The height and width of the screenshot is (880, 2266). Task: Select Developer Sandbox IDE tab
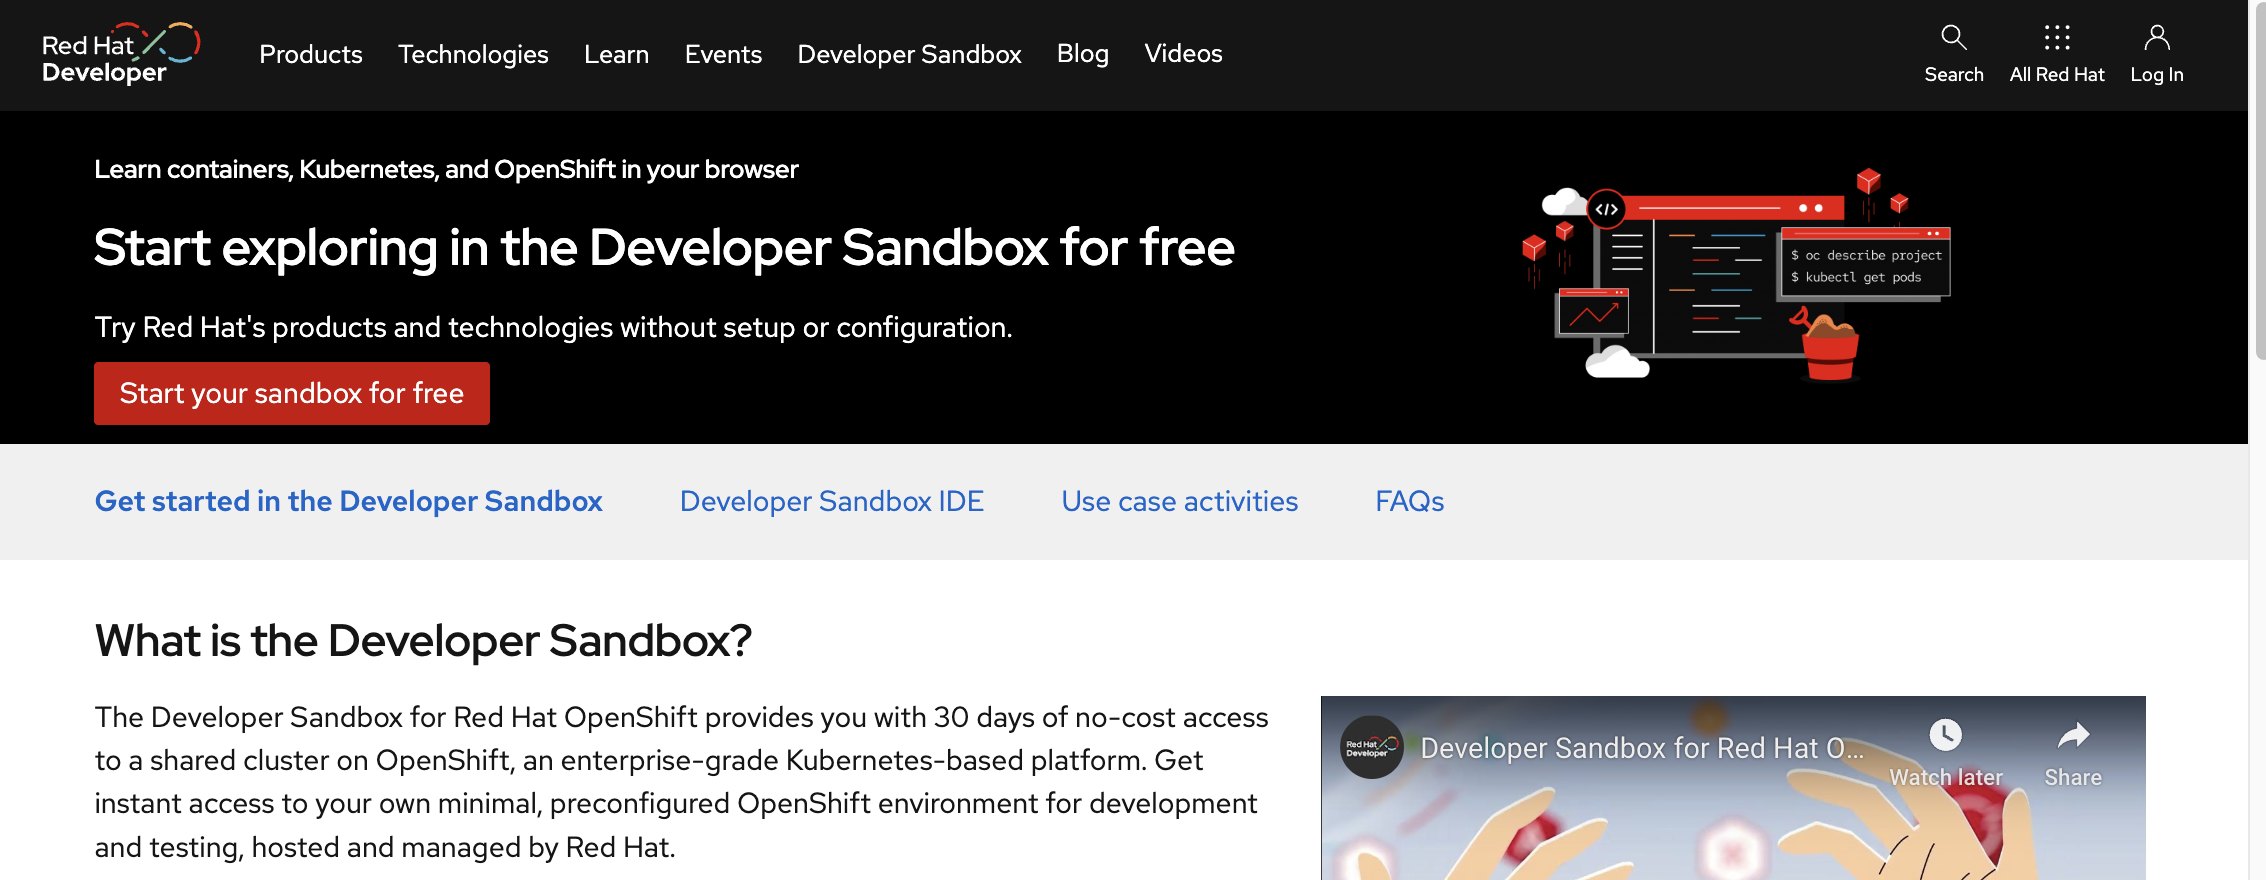pos(832,501)
